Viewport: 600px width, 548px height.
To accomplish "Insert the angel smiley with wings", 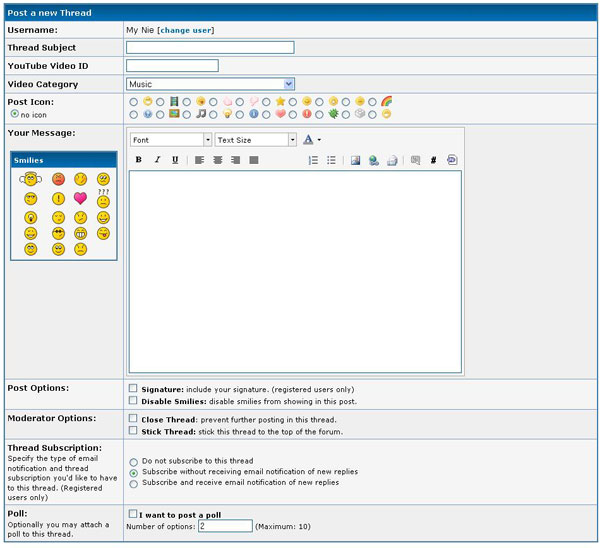I will 31,179.
